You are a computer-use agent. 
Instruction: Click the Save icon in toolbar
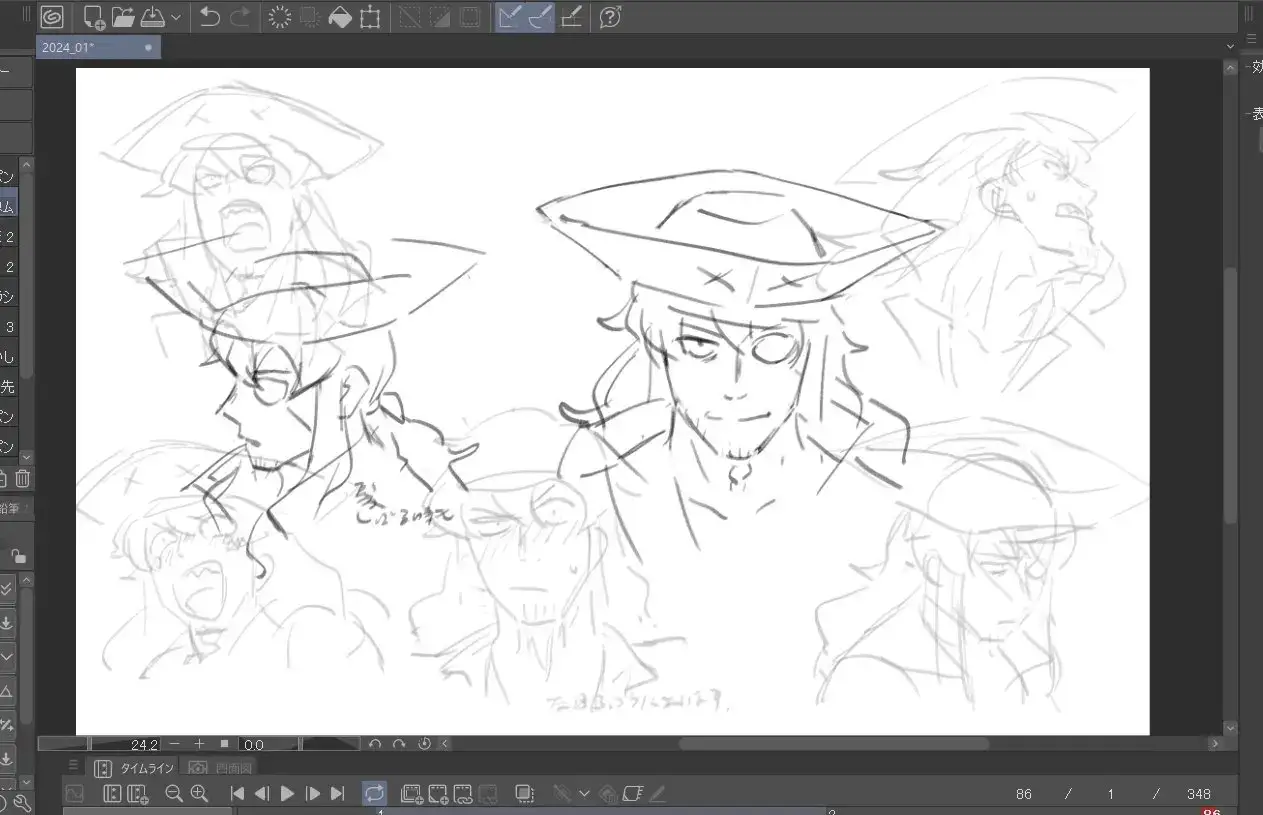[x=151, y=17]
